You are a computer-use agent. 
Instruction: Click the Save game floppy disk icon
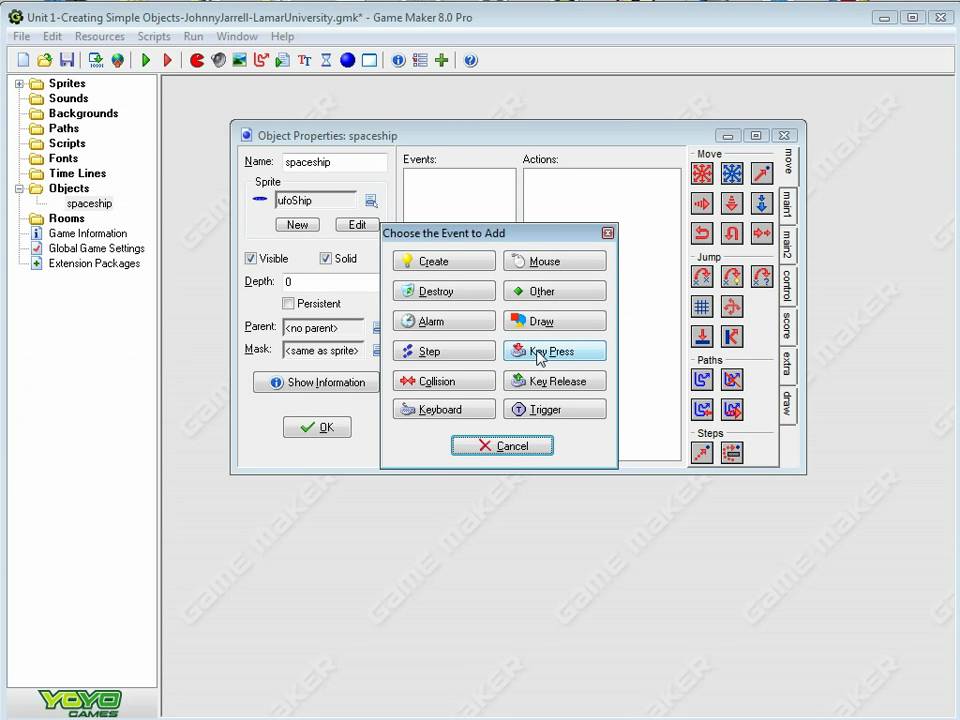point(67,60)
